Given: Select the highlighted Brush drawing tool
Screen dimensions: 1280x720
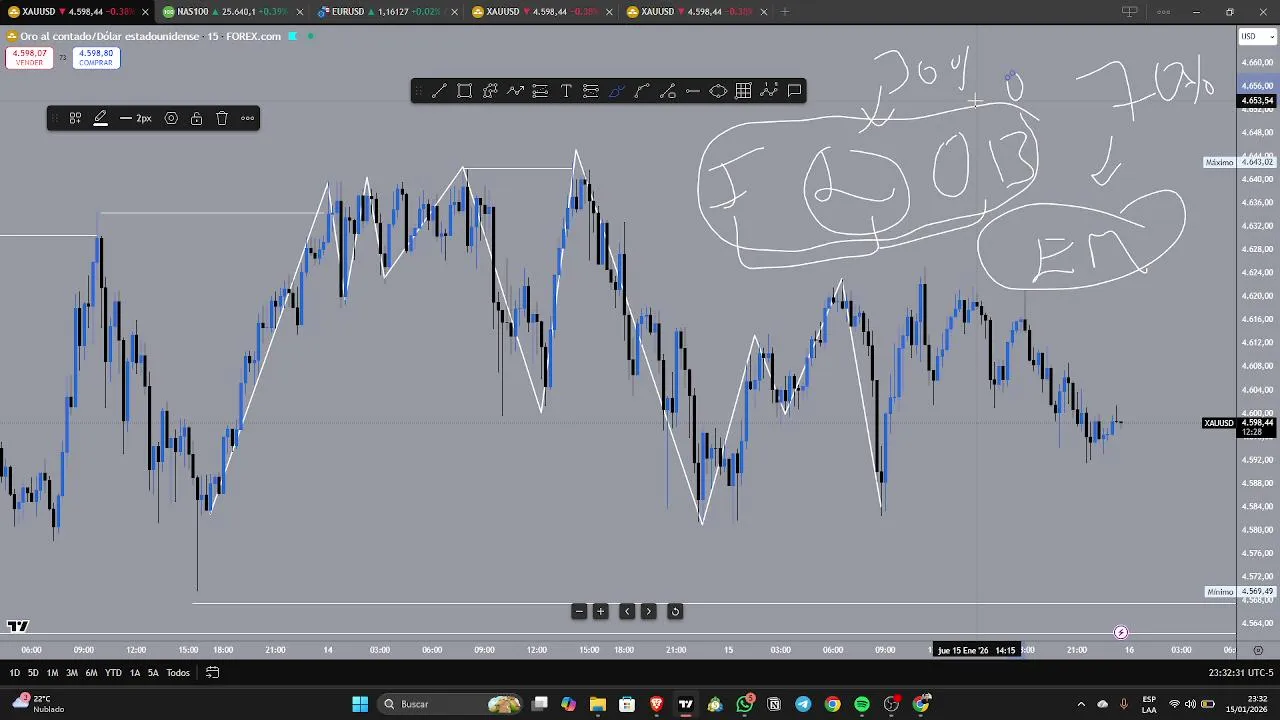Looking at the screenshot, I should pyautogui.click(x=617, y=91).
